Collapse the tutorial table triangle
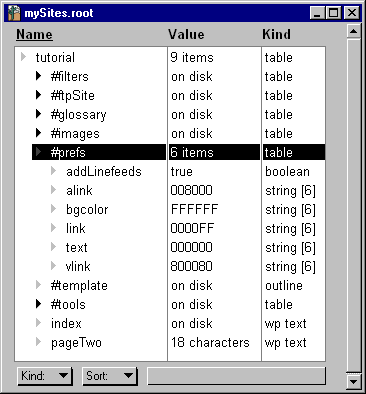 point(23,57)
